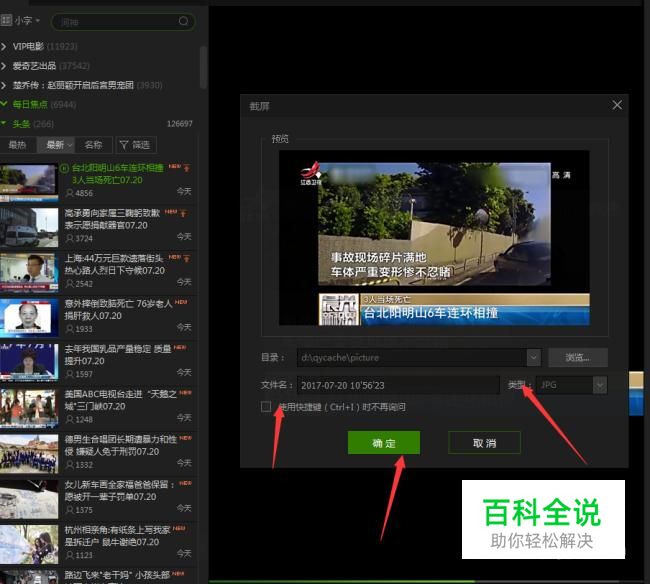Open thumbnail of 女儿新车画全家福爸爸保留 video
The width and height of the screenshot is (650, 584).
click(29, 499)
